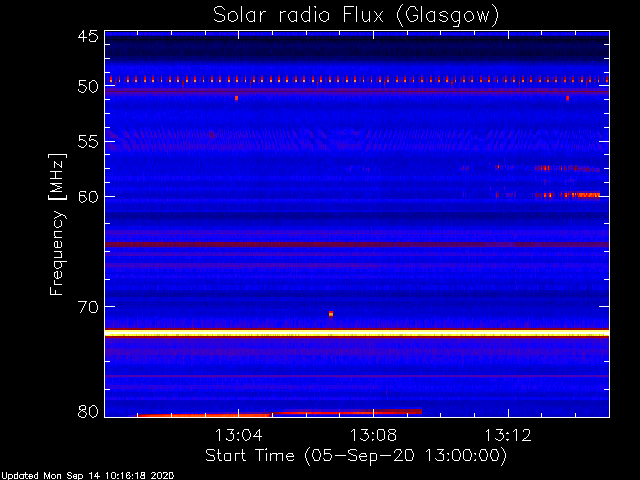Click the plot title "Solar radio Flux (Glasgow)"
640x480 pixels.
pos(356,16)
